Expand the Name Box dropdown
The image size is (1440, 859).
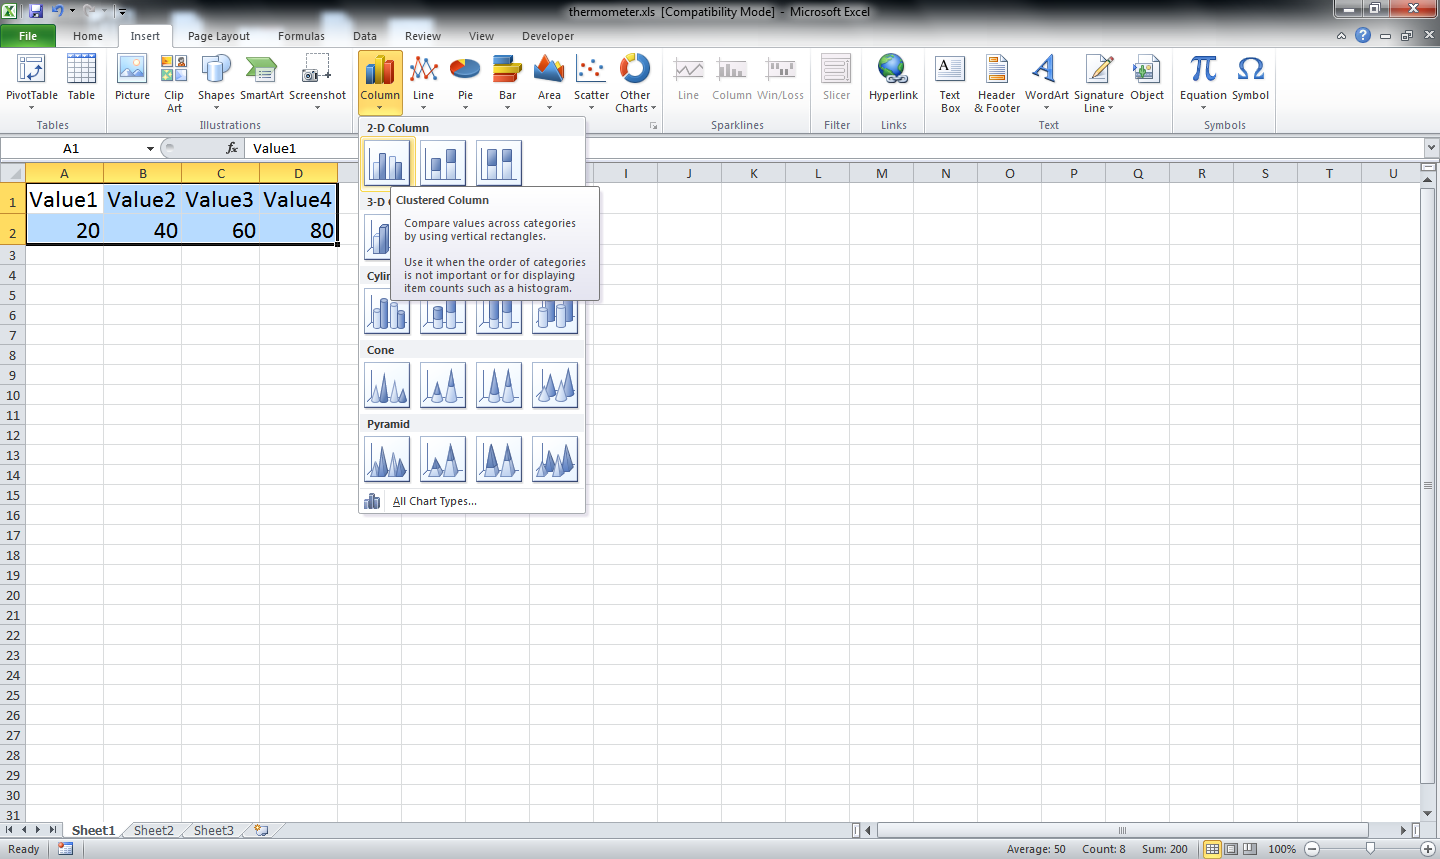coord(150,148)
